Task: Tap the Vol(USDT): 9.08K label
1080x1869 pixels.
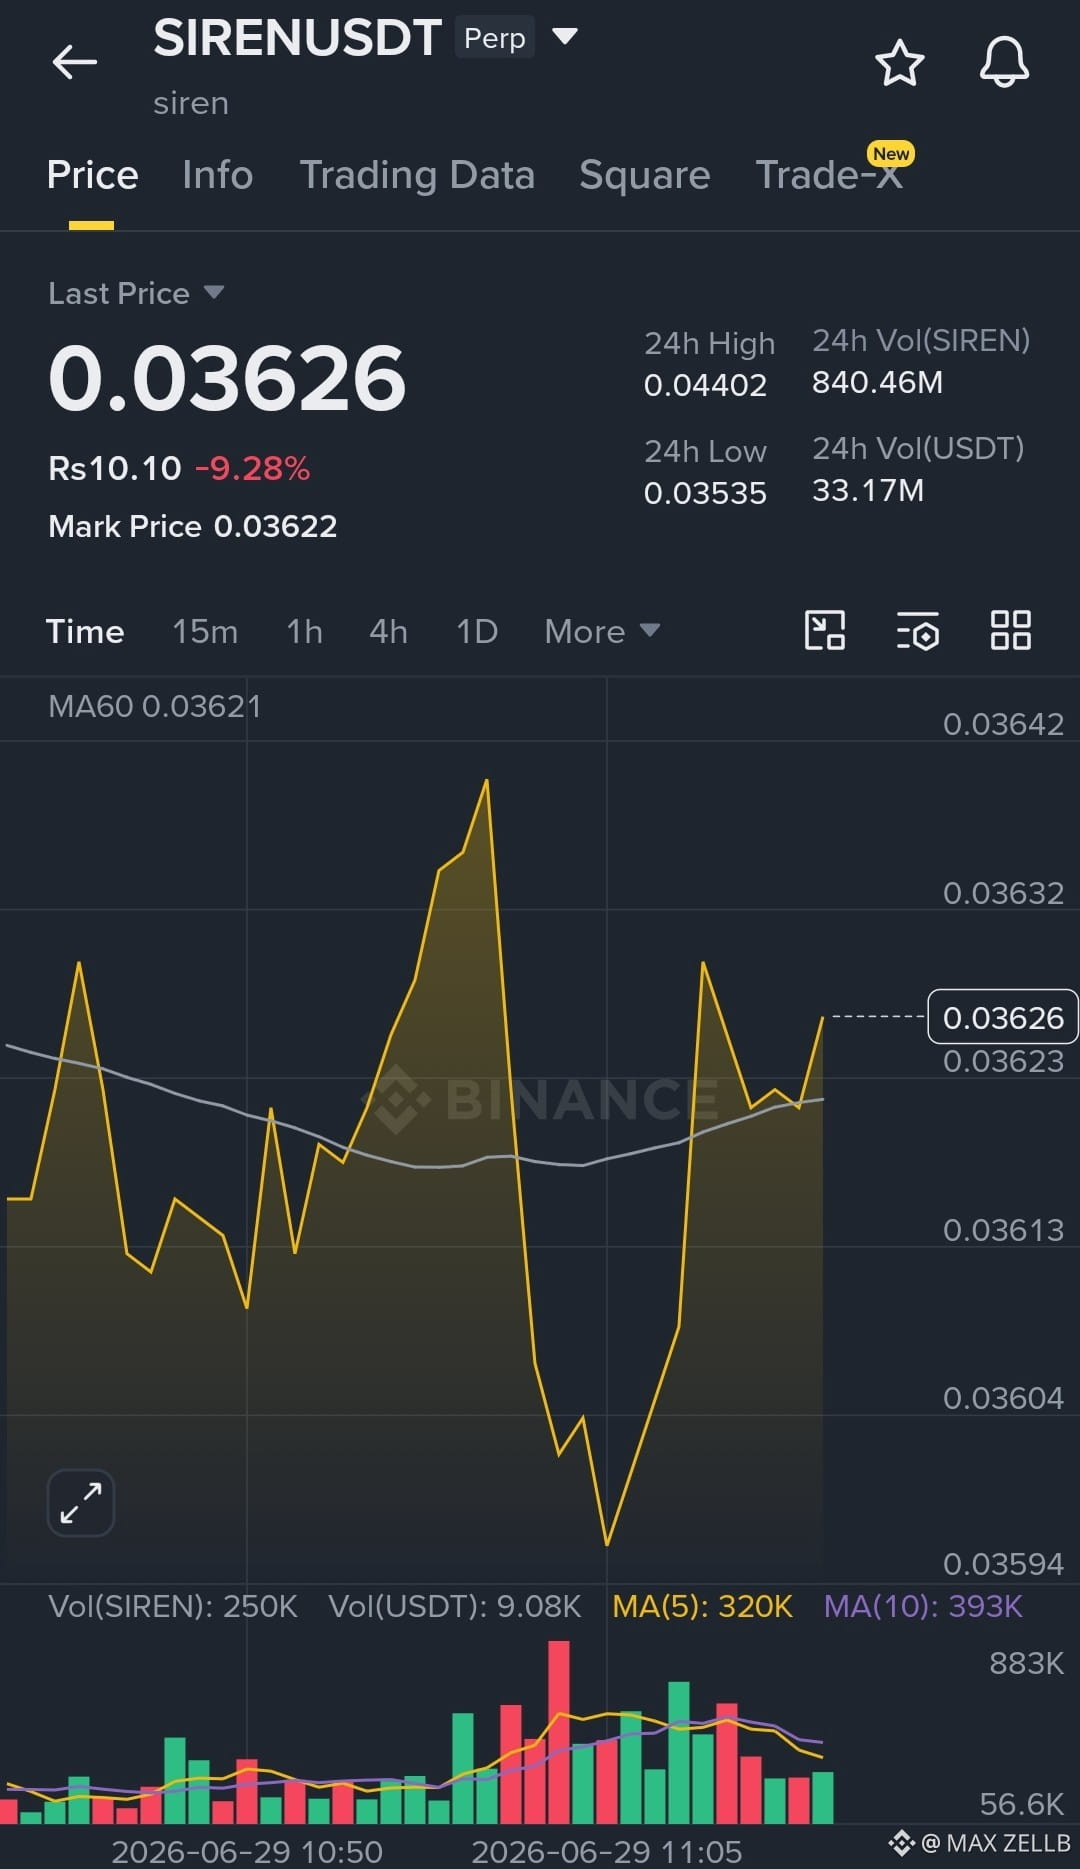Action: pyautogui.click(x=455, y=1606)
